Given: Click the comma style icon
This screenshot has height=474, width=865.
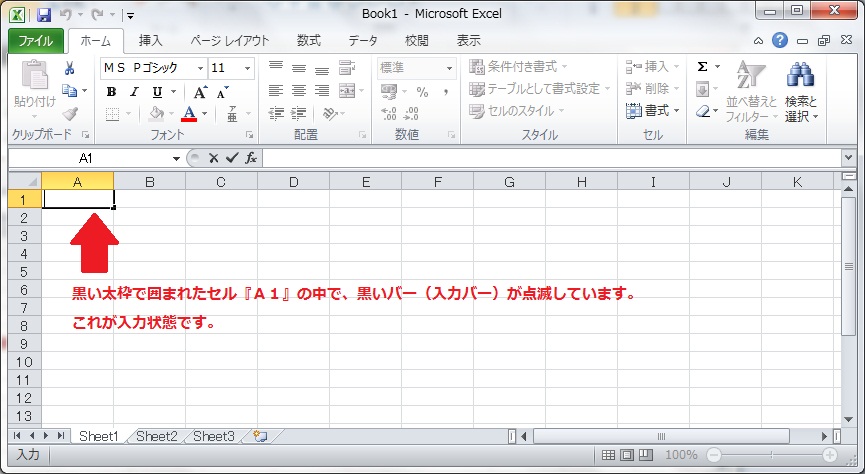Looking at the screenshot, I should 446,92.
